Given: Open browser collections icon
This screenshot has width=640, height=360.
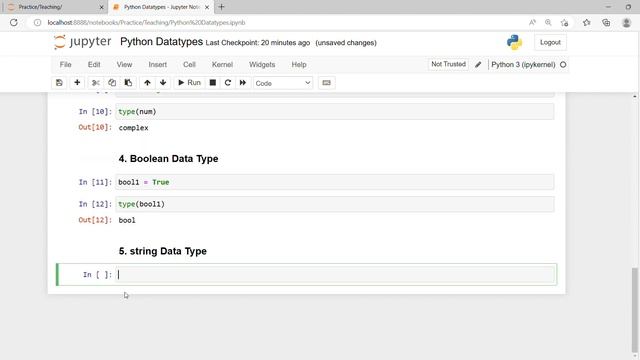Looking at the screenshot, I should pyautogui.click(x=606, y=22).
